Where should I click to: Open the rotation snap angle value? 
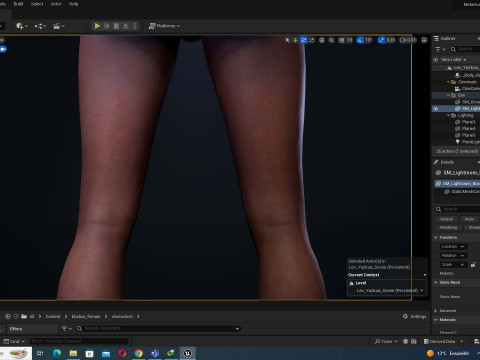point(368,40)
